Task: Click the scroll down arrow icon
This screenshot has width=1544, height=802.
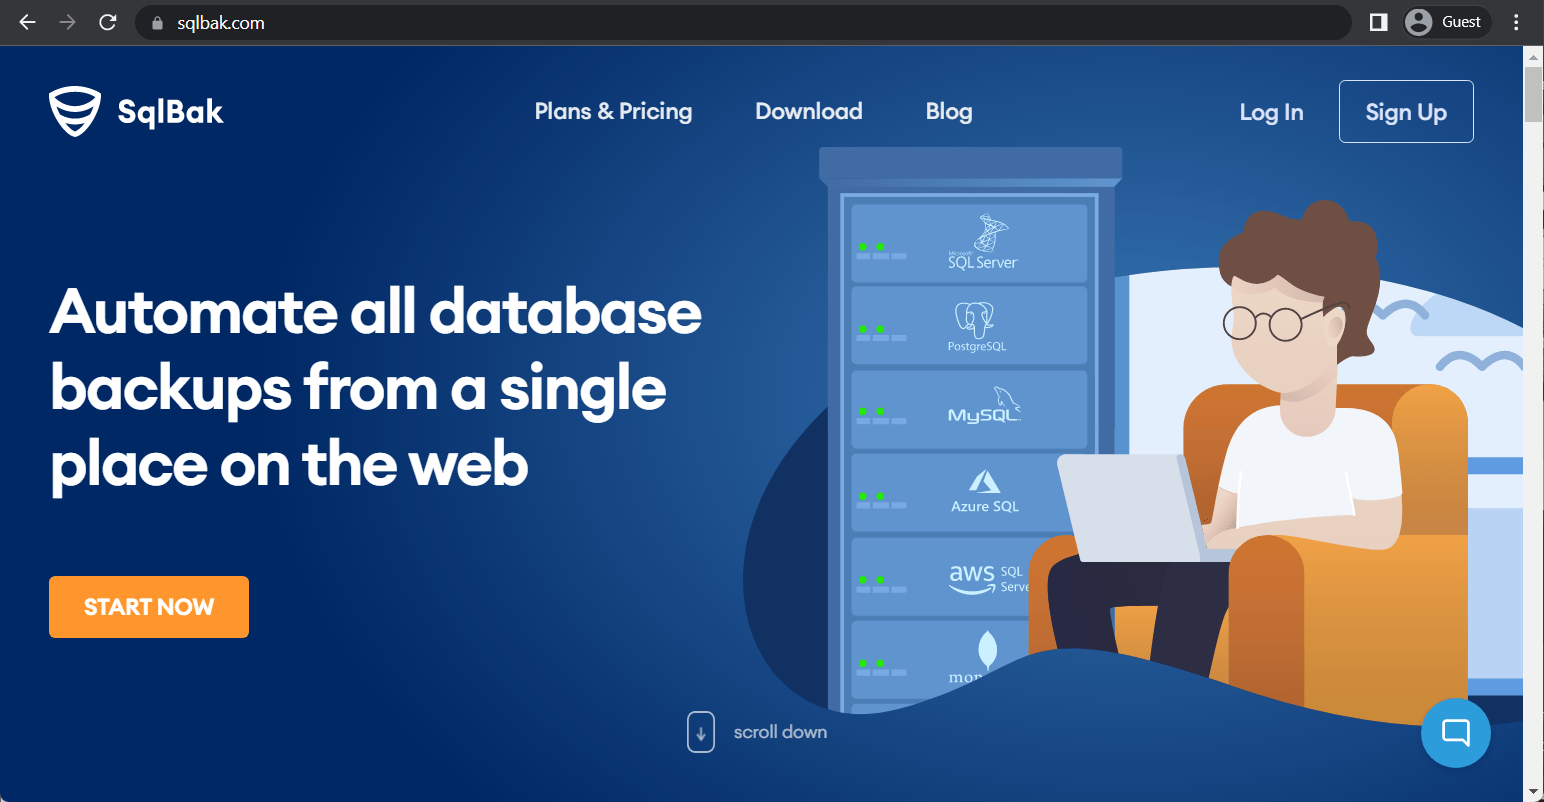Action: coord(700,732)
